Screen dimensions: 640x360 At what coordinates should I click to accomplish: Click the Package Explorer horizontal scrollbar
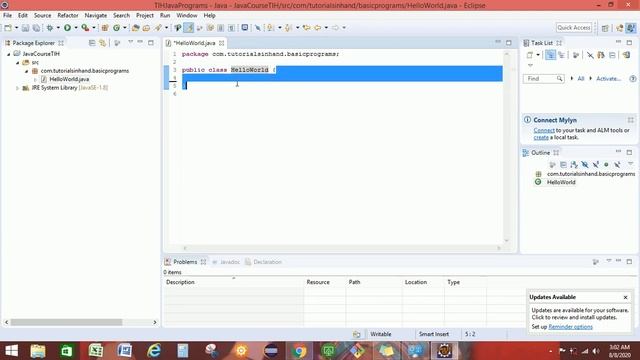(67, 322)
